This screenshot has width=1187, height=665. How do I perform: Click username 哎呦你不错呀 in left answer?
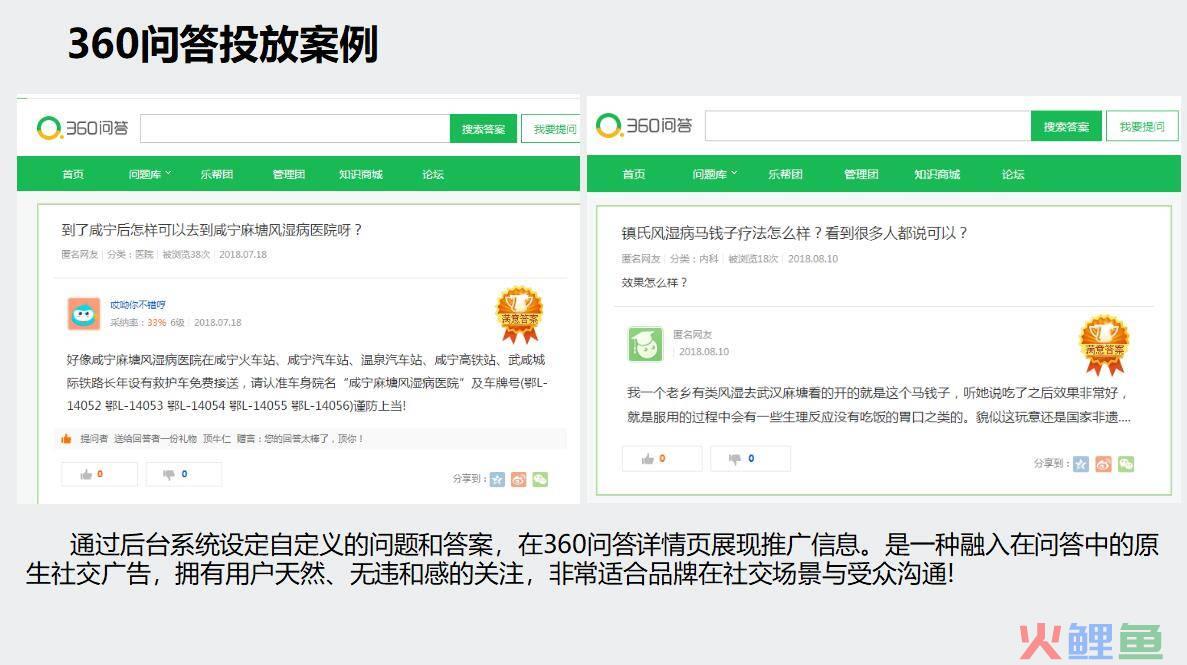(138, 304)
